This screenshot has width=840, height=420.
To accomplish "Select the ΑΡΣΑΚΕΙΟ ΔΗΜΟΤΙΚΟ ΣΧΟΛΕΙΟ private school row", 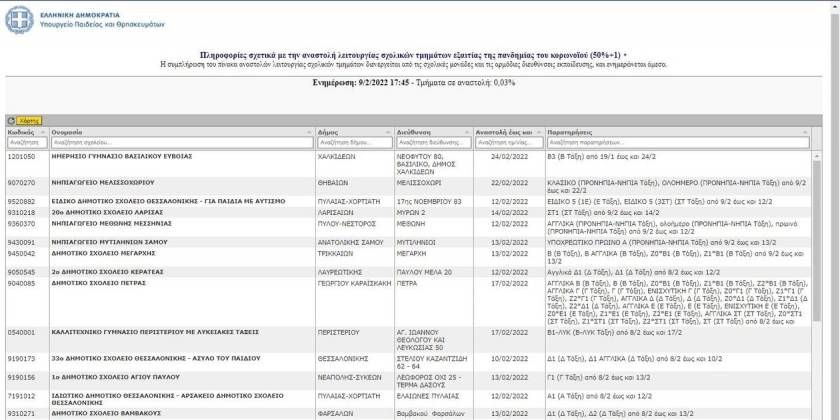I will tap(408, 399).
